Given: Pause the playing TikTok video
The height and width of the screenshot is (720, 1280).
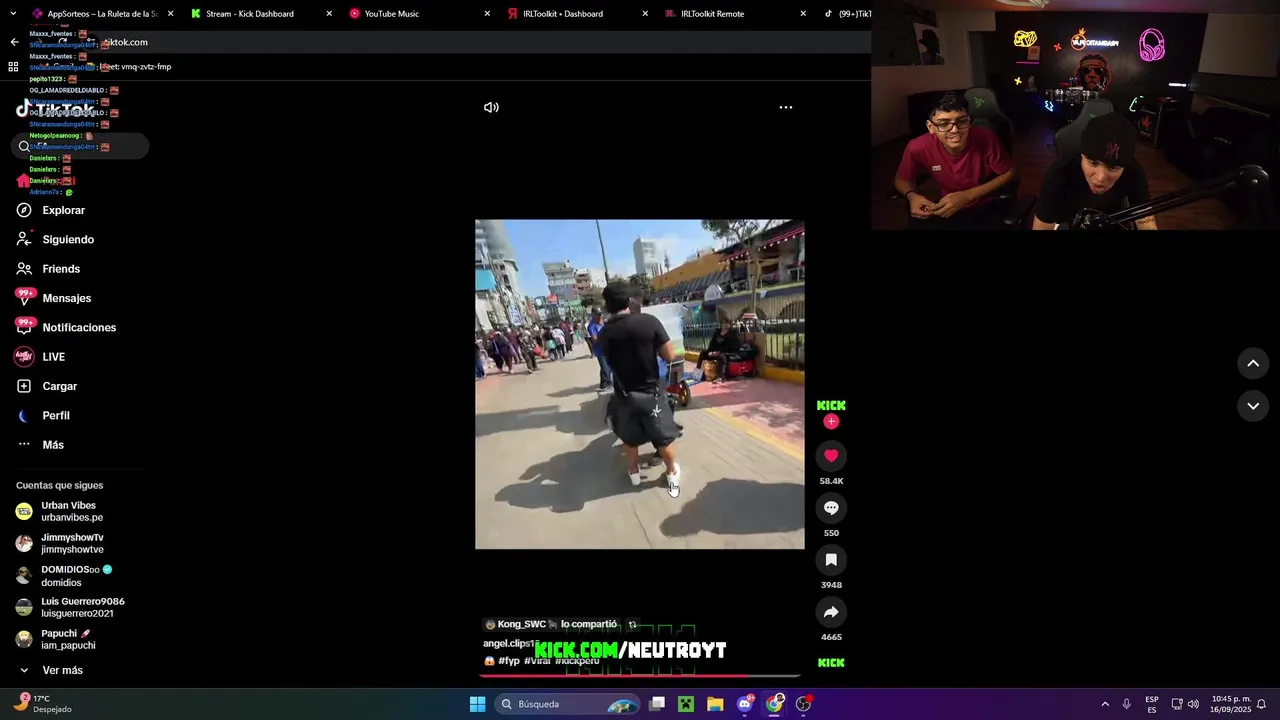Looking at the screenshot, I should tap(640, 384).
